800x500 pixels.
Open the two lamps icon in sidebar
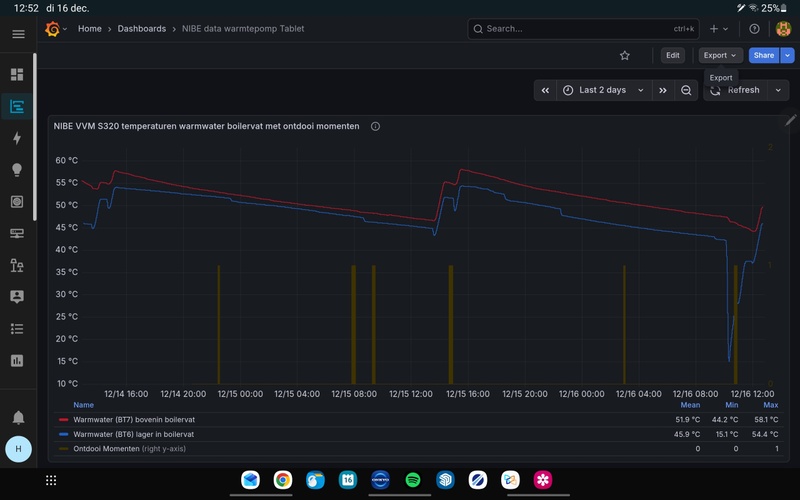click(x=17, y=265)
